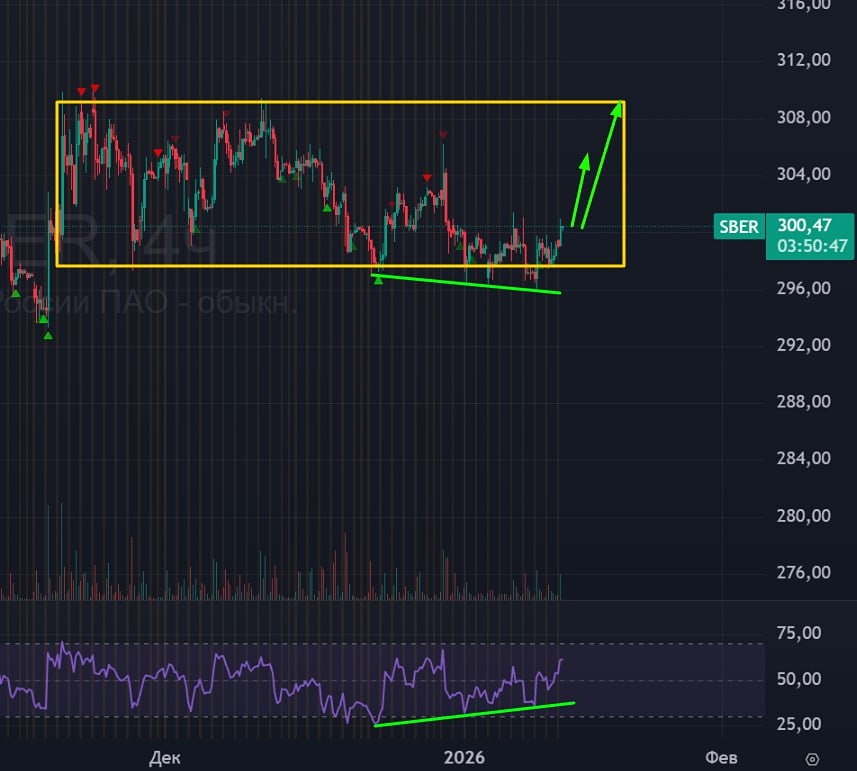Click the 25,00 RSI scale level
Screen dimensions: 857x771
[x=799, y=724]
